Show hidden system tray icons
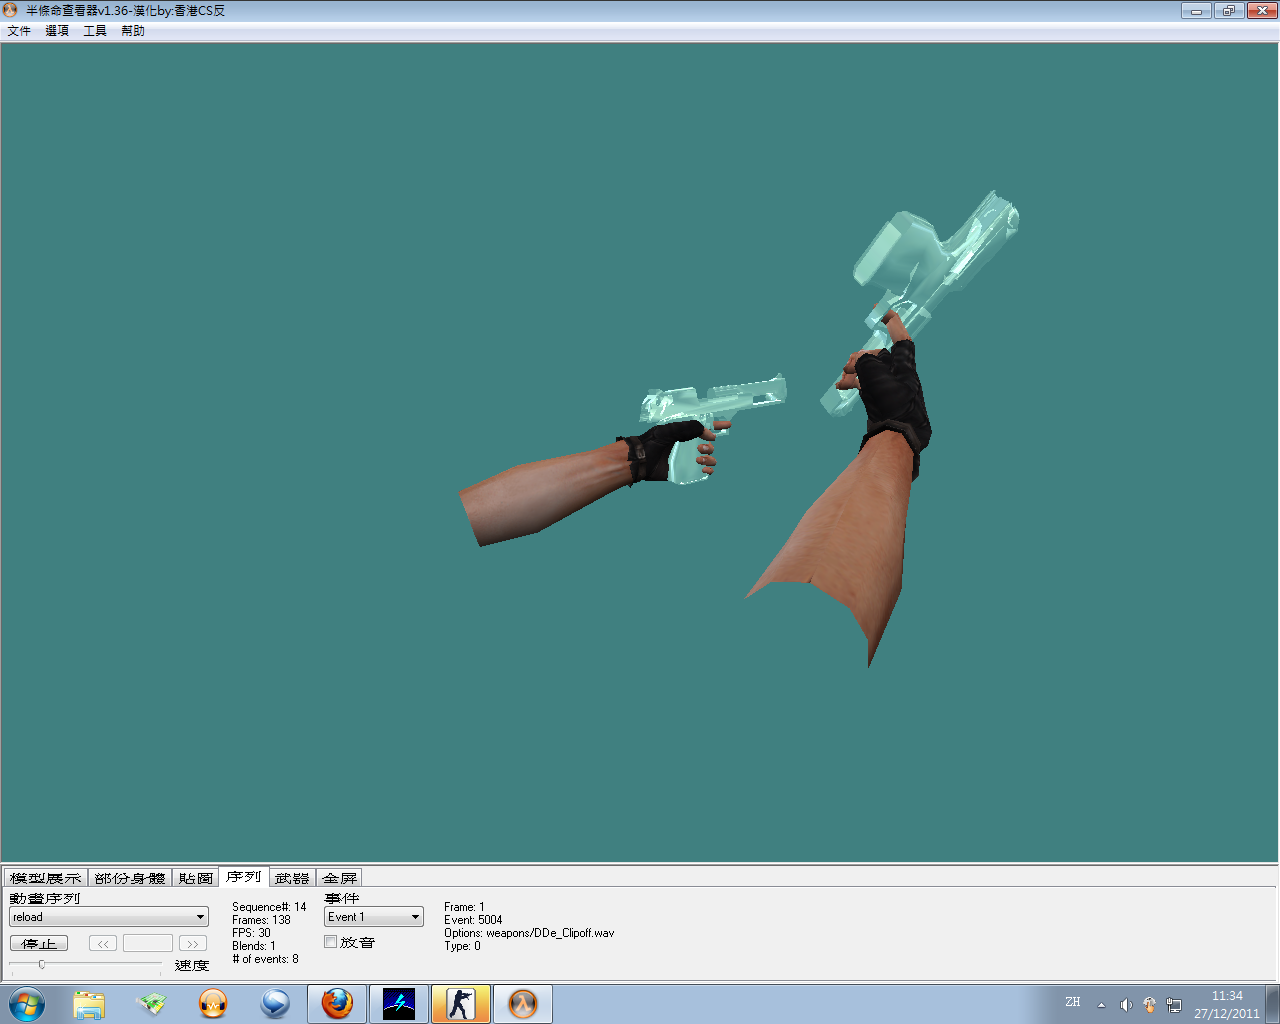This screenshot has width=1280, height=1024. click(1101, 1005)
